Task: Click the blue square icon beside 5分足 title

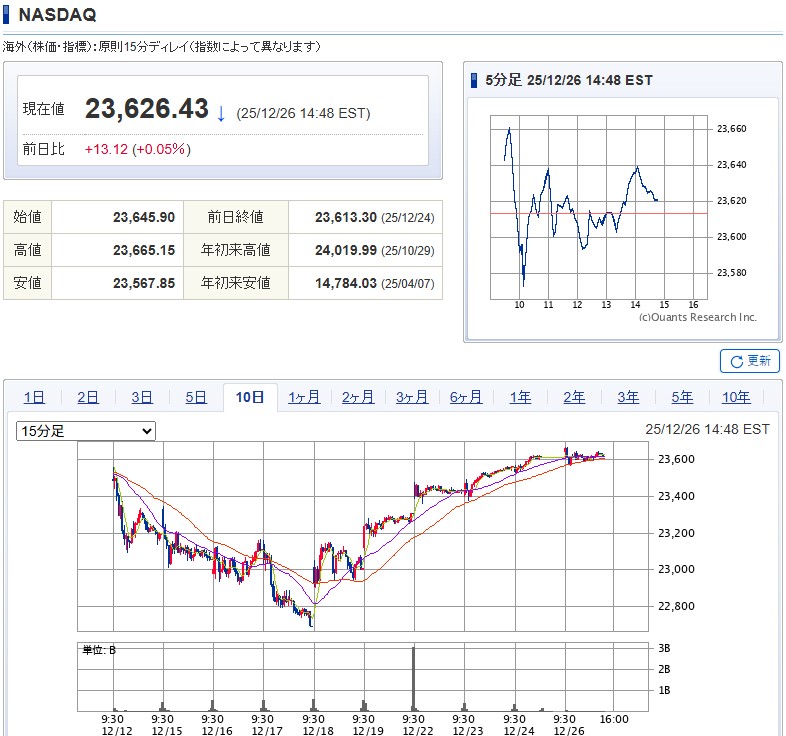Action: tap(475, 81)
